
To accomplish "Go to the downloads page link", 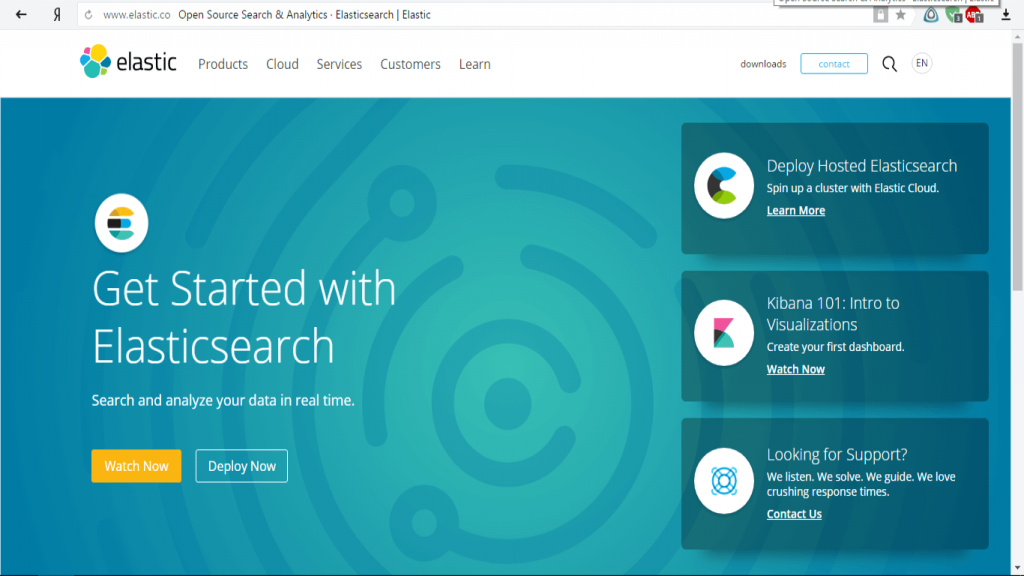I will point(763,64).
